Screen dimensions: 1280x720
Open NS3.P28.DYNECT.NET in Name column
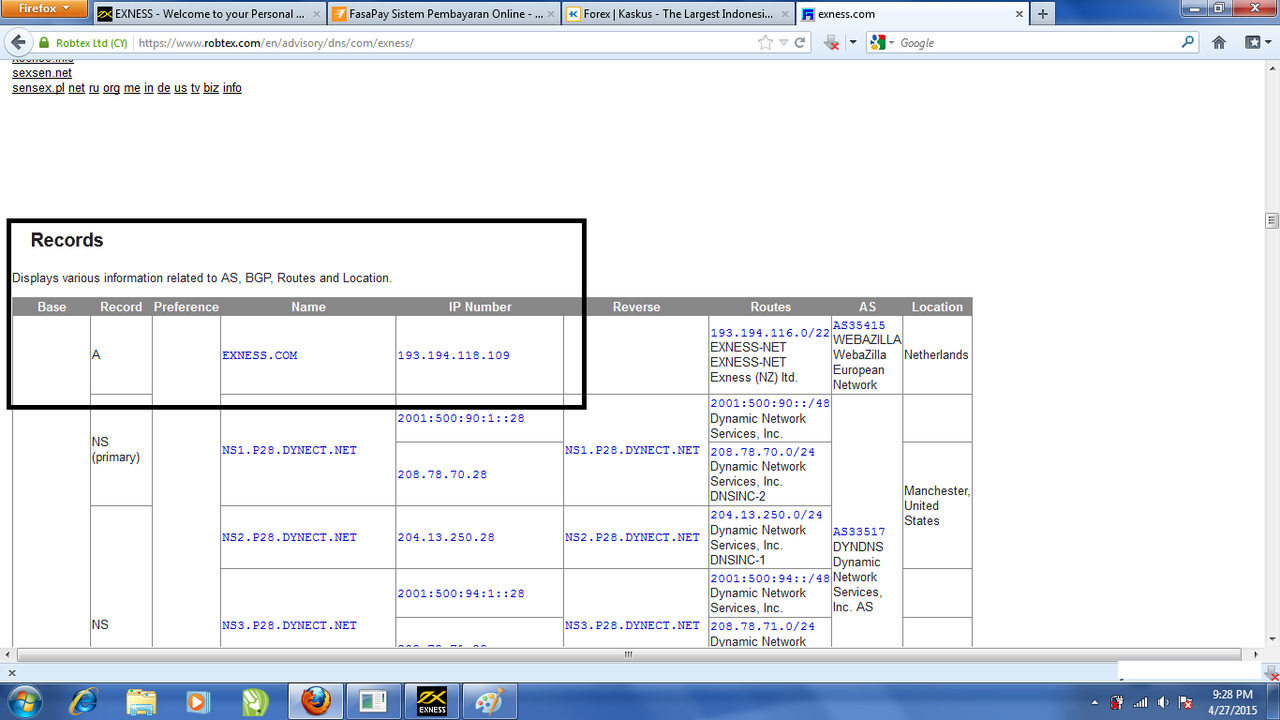(289, 625)
